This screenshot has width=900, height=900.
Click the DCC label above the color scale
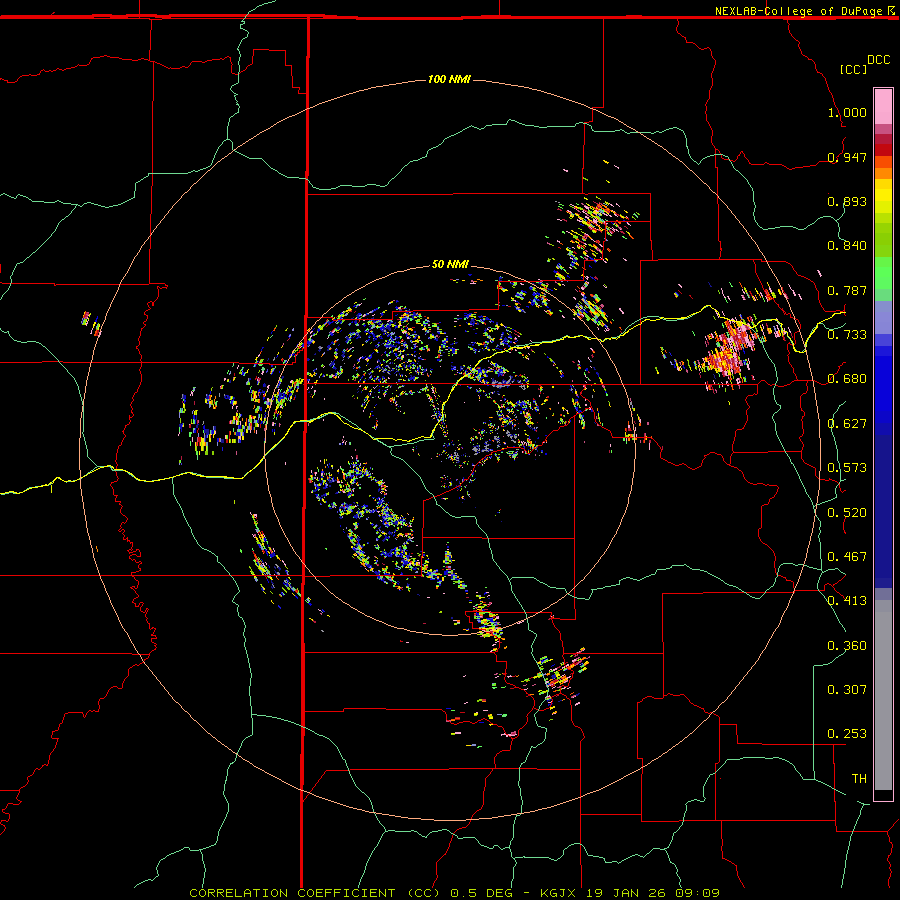click(x=879, y=60)
